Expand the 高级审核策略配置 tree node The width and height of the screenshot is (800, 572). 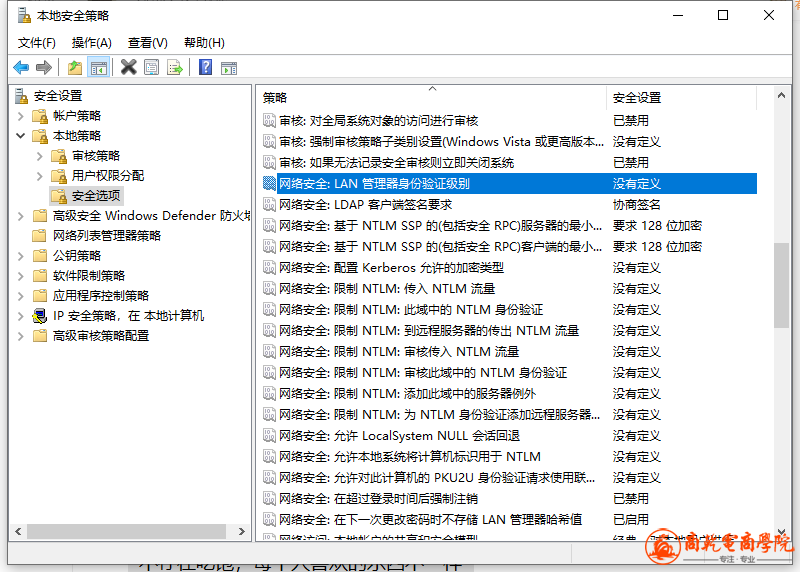(20, 336)
